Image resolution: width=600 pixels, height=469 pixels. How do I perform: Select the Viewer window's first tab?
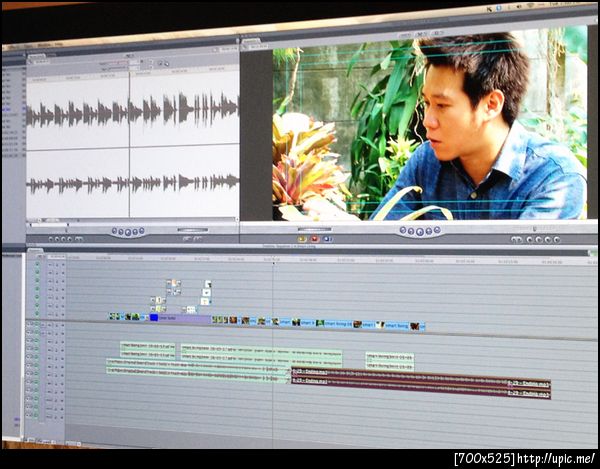click(x=36, y=57)
